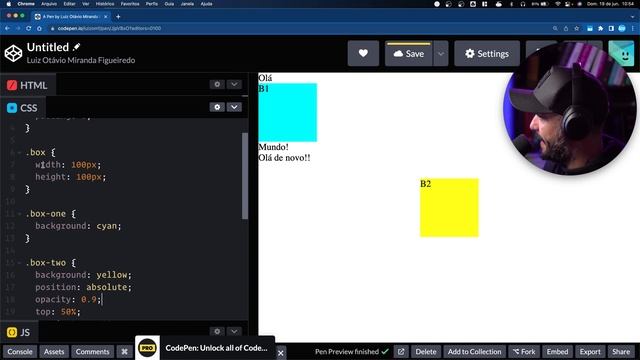This screenshot has width=640, height=360.
Task: Reload the page in Chrome
Action: tap(29, 28)
